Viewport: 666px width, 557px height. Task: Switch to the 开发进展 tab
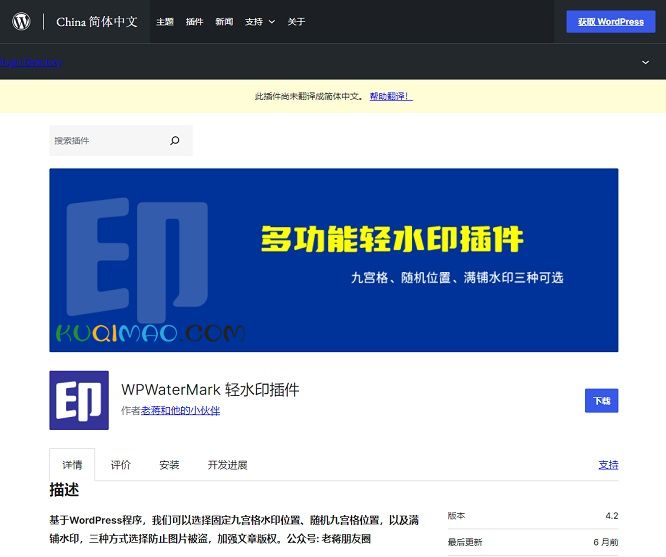[x=227, y=465]
